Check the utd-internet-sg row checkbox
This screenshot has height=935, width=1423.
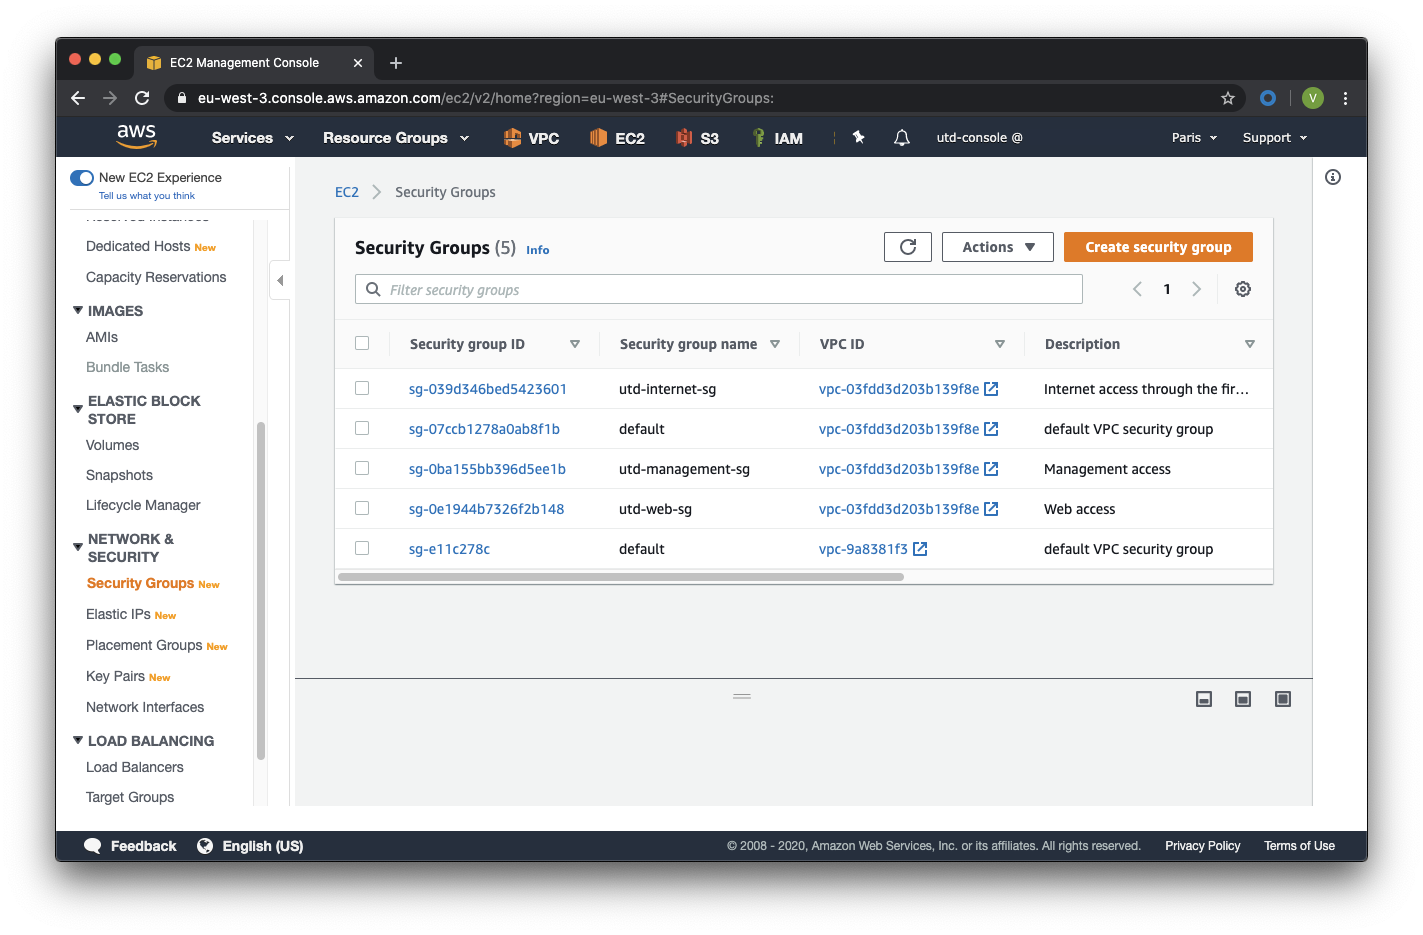[x=362, y=388]
